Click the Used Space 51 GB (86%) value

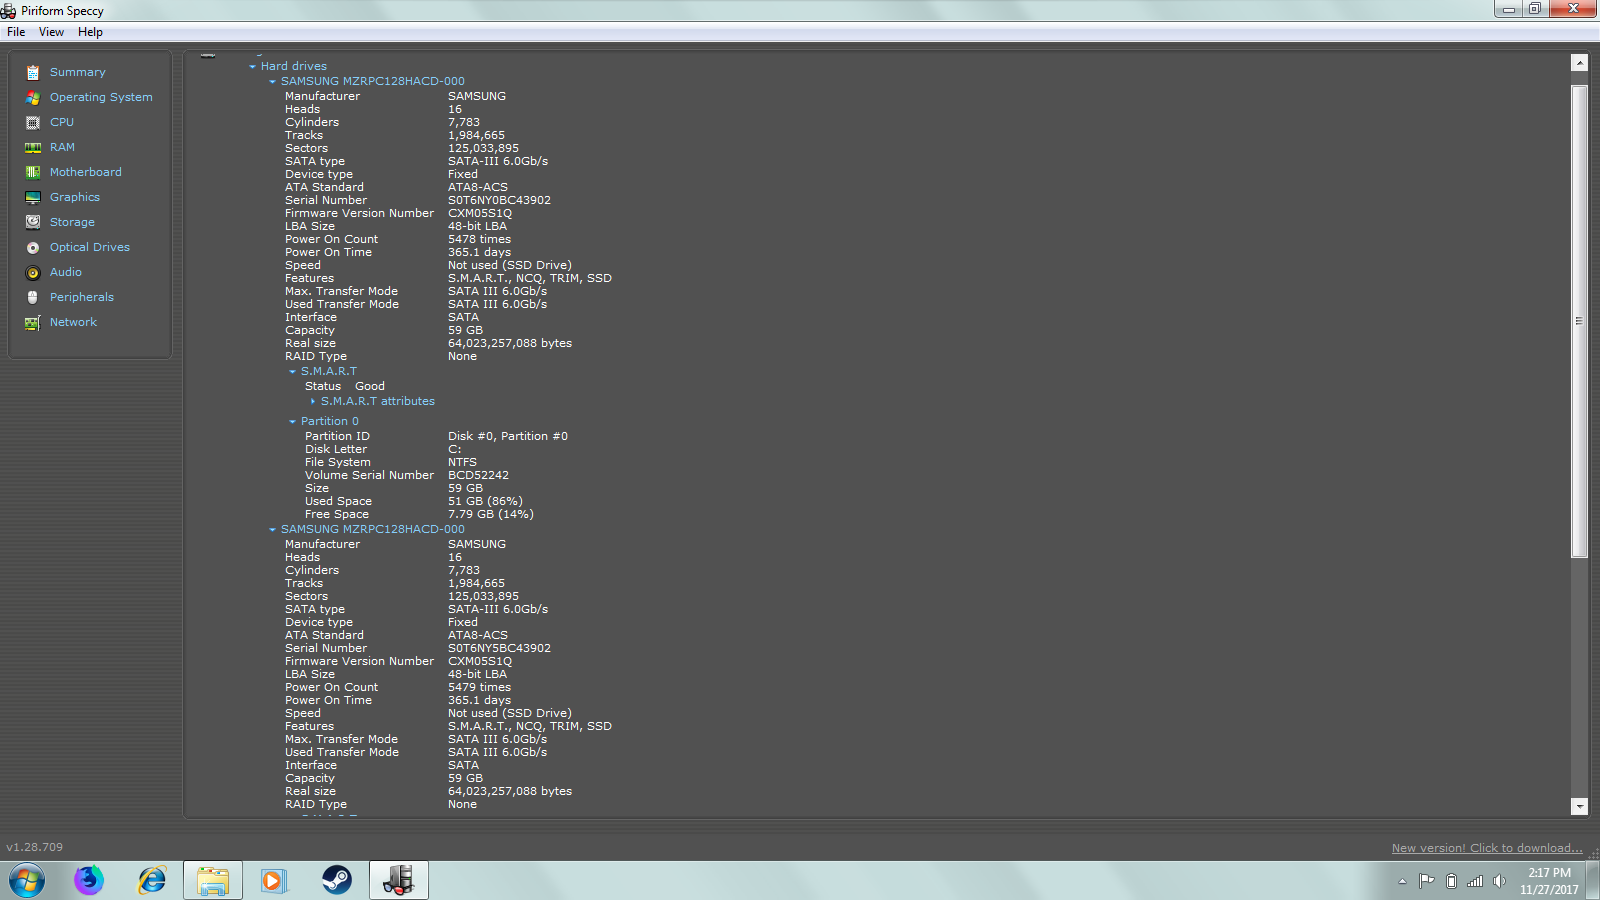(485, 501)
